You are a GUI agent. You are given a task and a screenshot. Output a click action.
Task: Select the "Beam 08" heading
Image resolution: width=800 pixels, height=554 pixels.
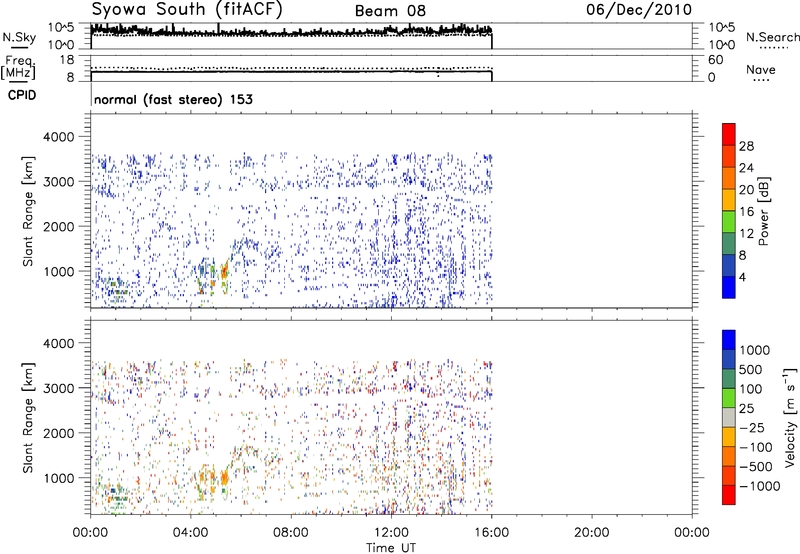click(x=390, y=11)
